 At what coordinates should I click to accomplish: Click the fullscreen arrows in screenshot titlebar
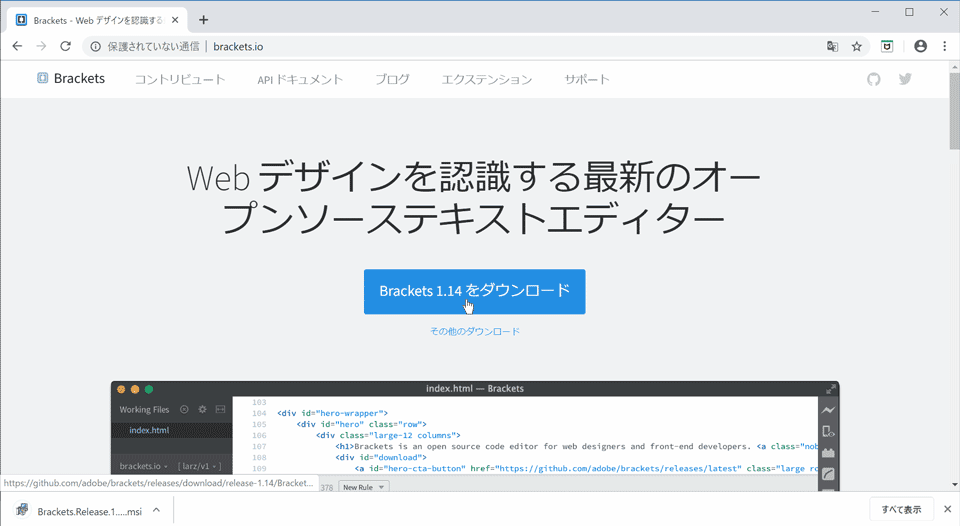tap(831, 389)
